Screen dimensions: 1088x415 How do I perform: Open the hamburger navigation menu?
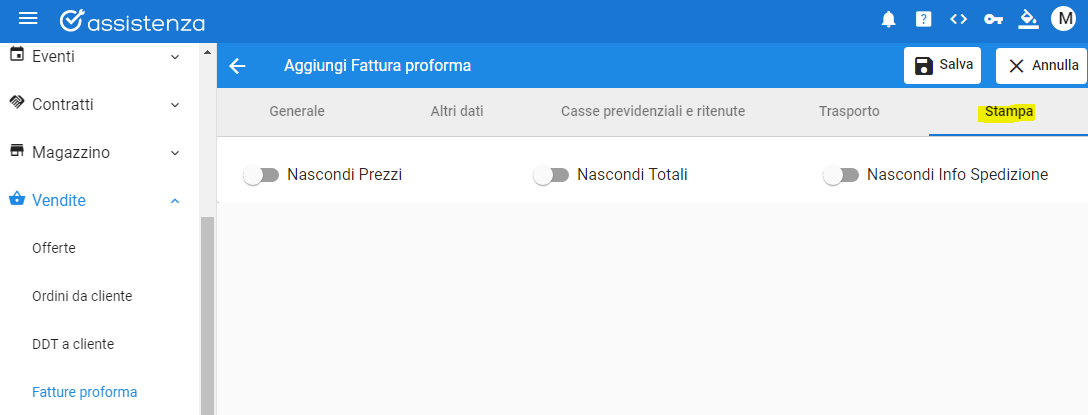28,19
